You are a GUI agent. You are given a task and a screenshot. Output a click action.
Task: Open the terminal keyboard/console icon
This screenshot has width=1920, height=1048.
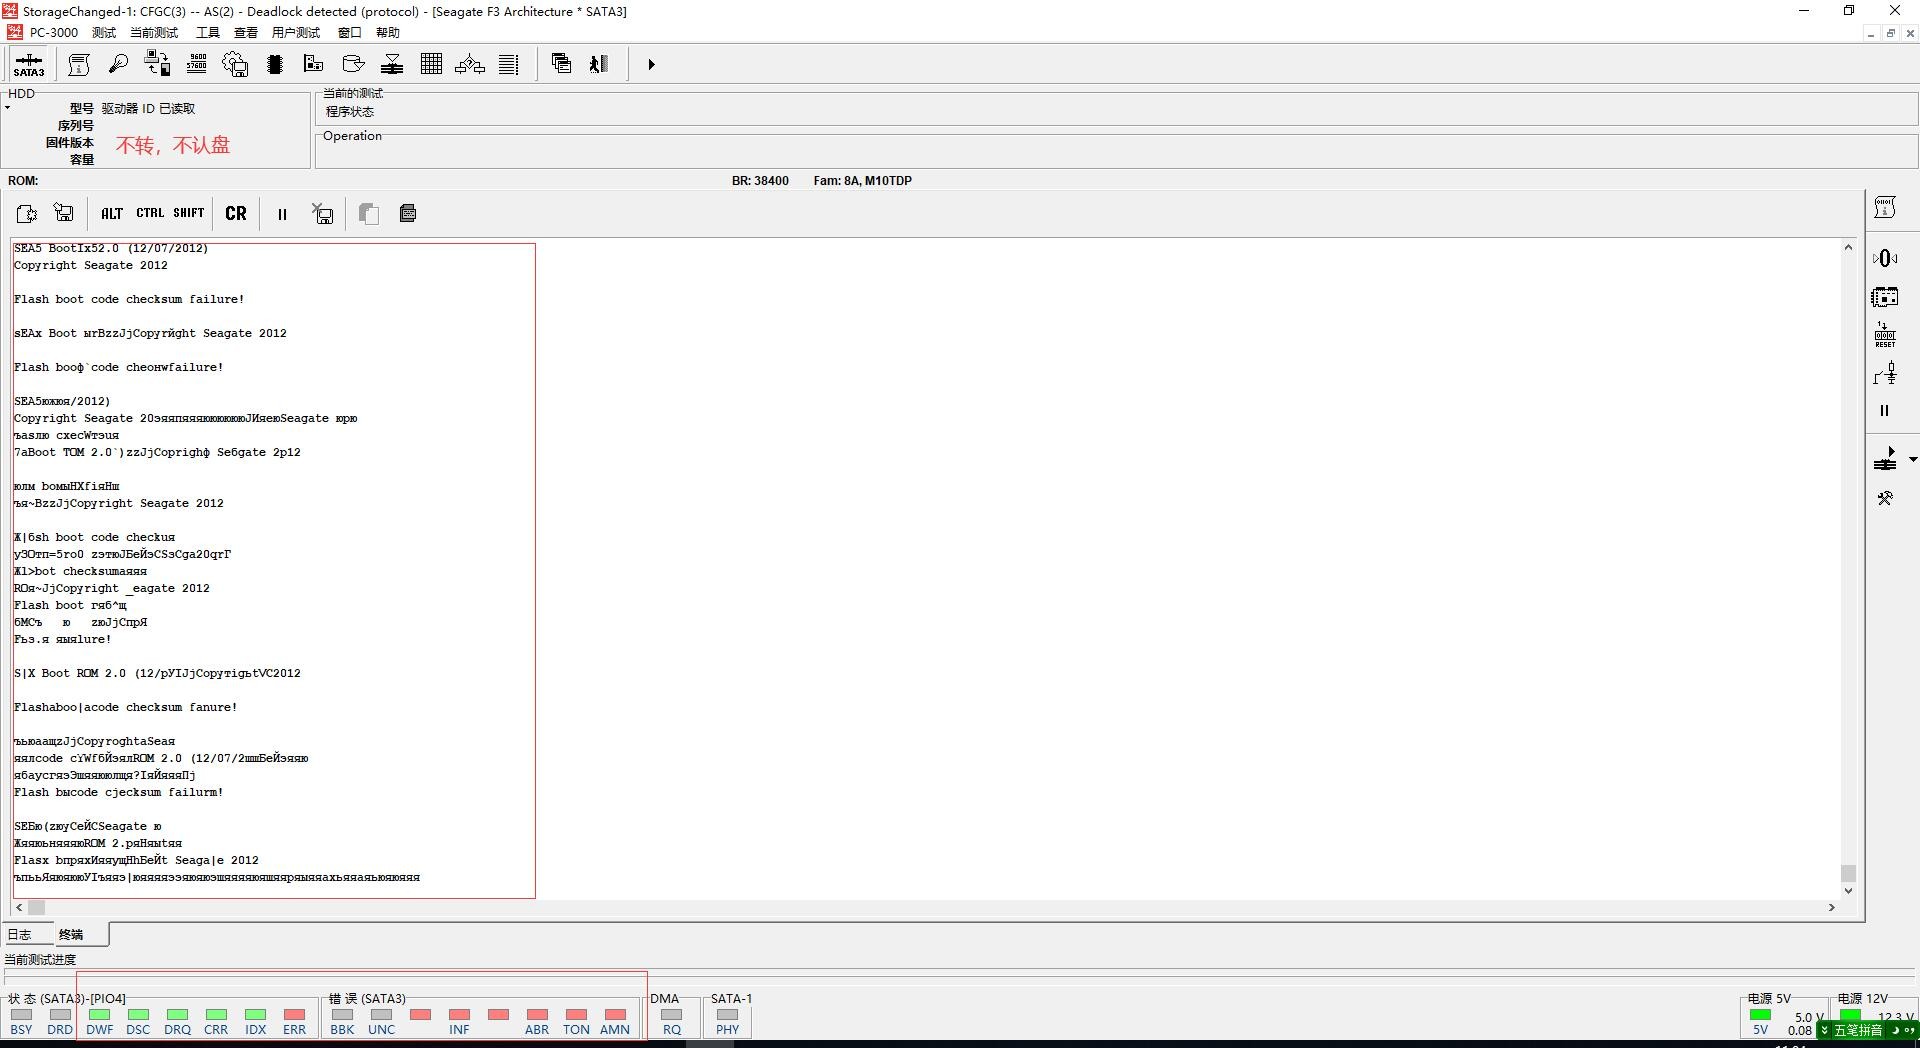click(408, 213)
